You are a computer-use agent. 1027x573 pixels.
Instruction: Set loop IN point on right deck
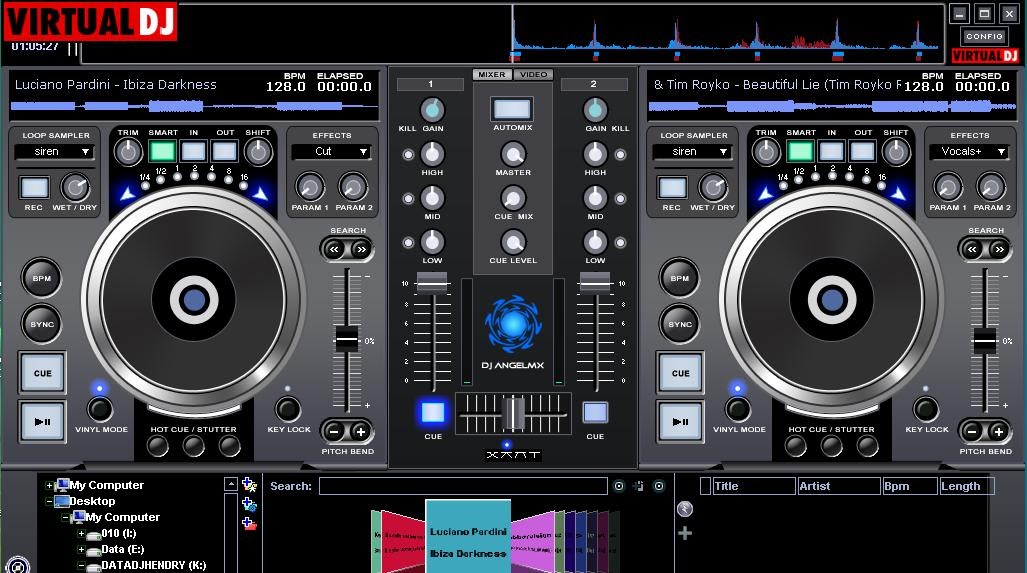click(831, 151)
